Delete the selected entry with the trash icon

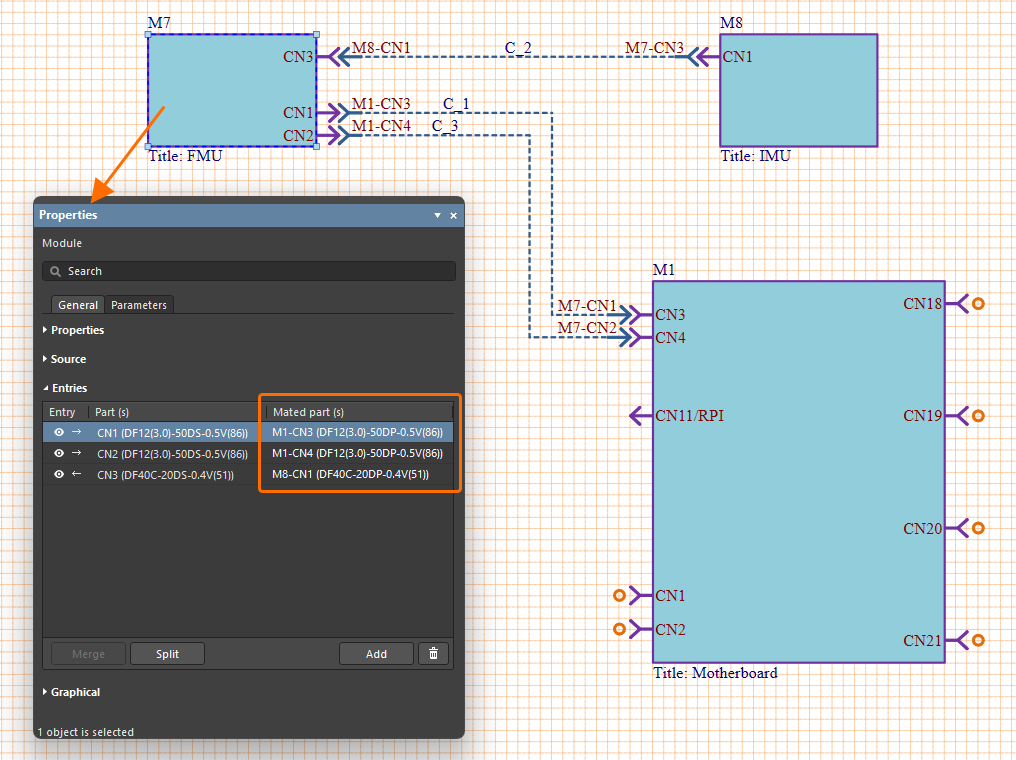pos(433,654)
